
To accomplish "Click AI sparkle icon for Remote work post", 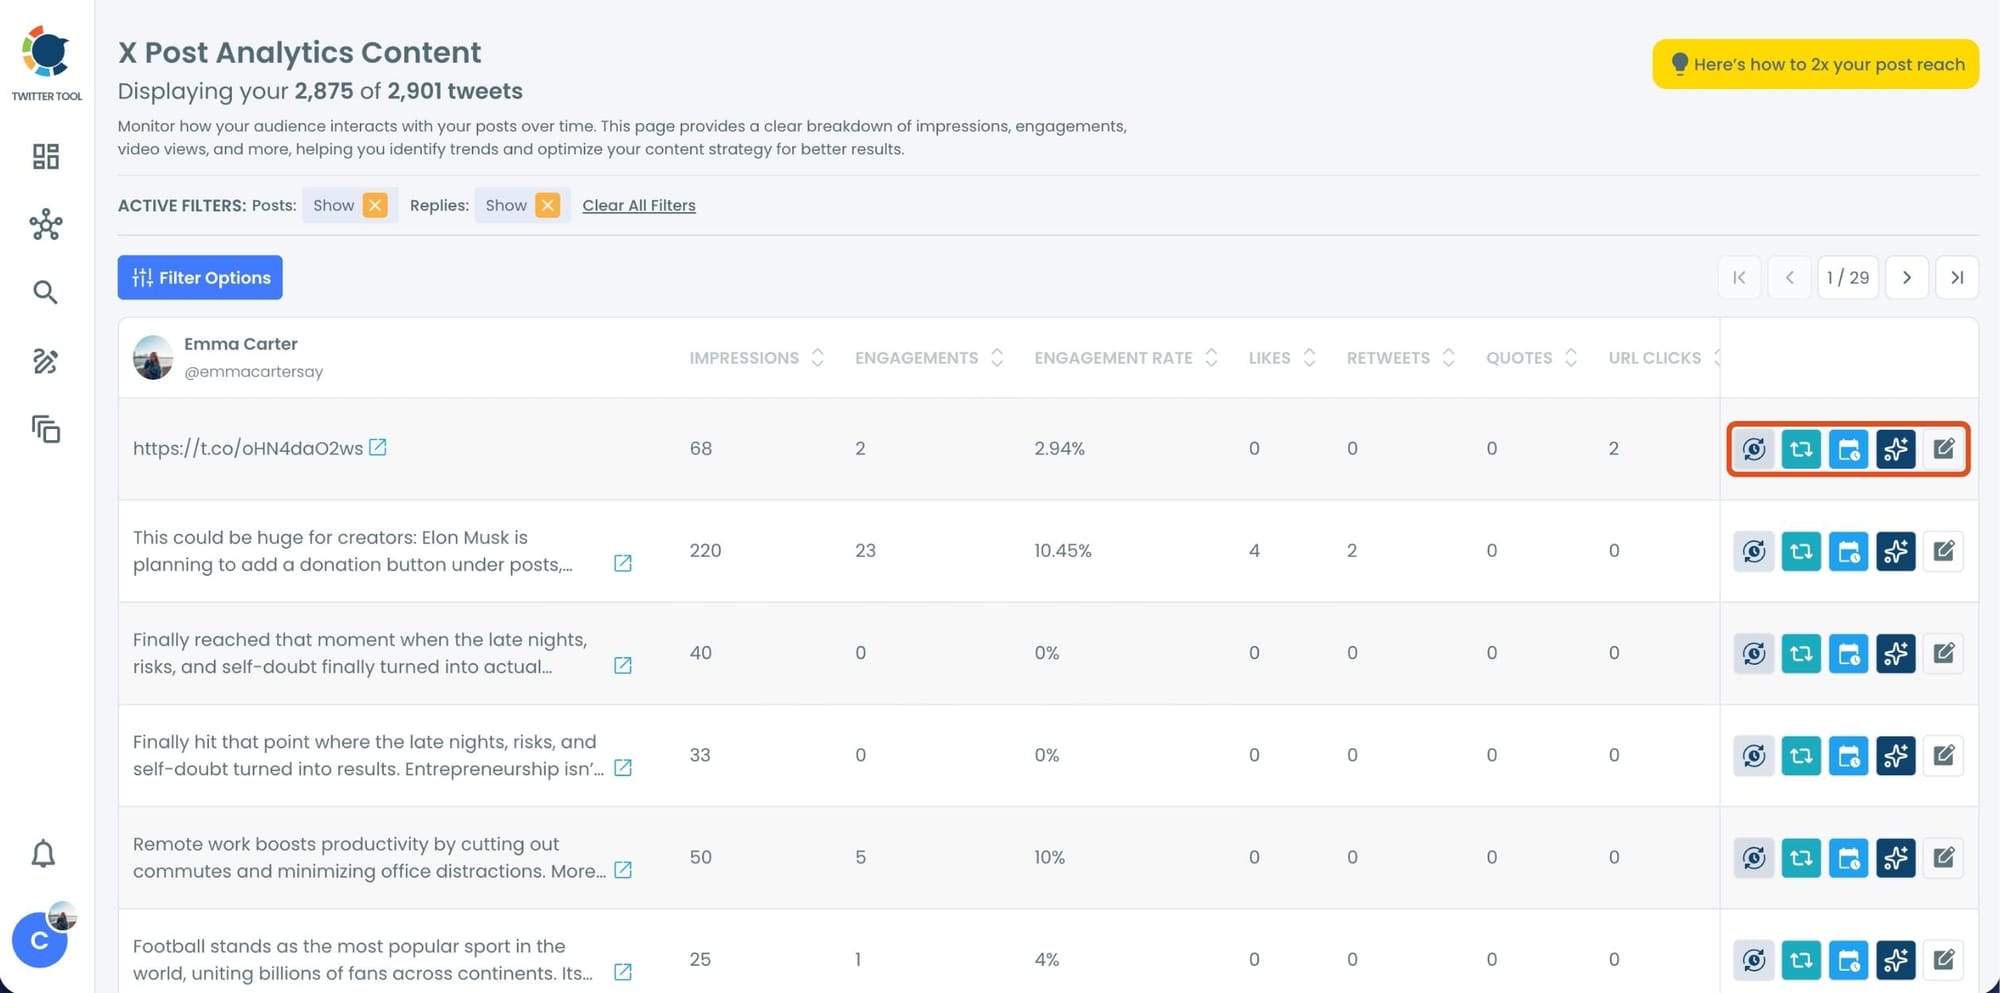I will point(1896,858).
